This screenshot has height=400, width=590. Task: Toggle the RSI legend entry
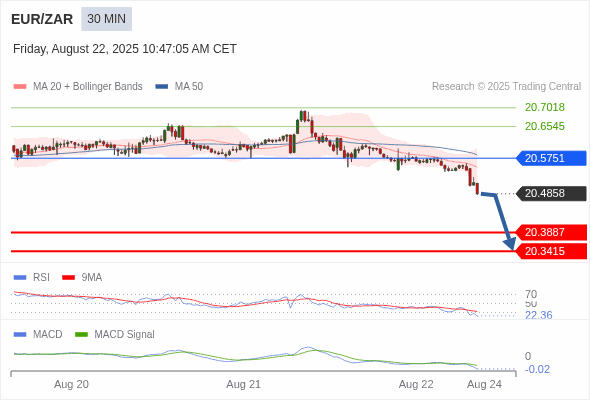coord(32,277)
